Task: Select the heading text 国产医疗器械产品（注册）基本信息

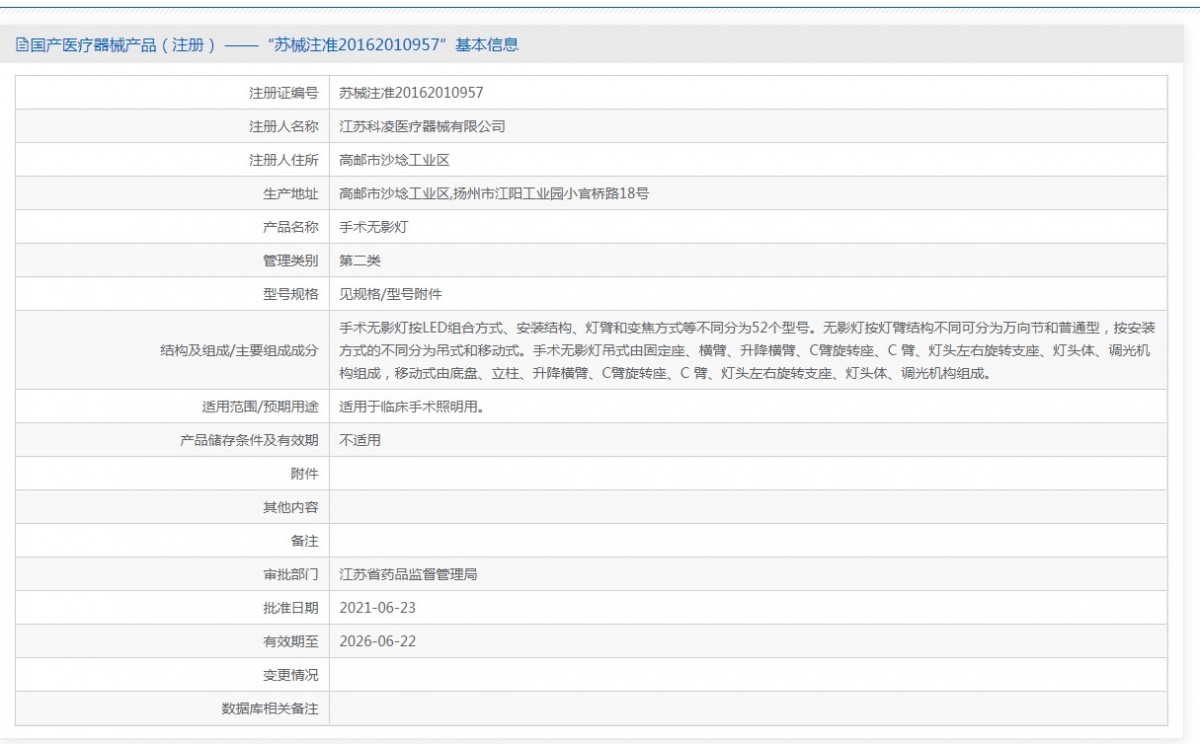Action: 273,45
